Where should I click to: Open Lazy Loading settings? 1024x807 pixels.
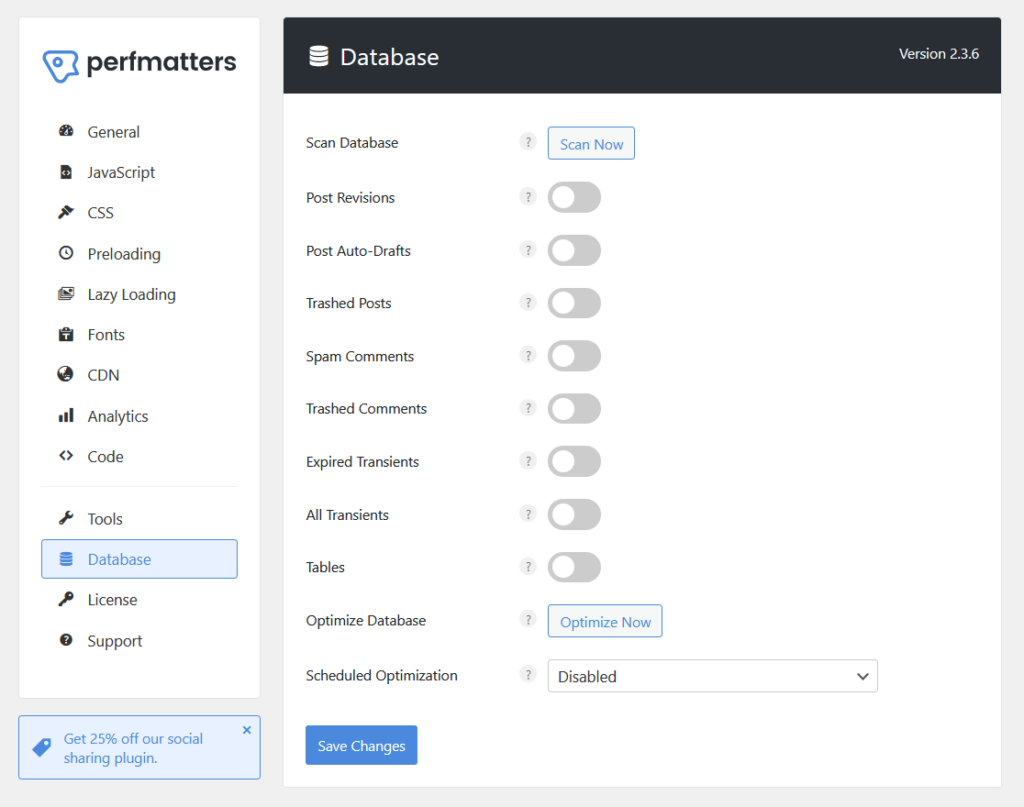[x=140, y=294]
